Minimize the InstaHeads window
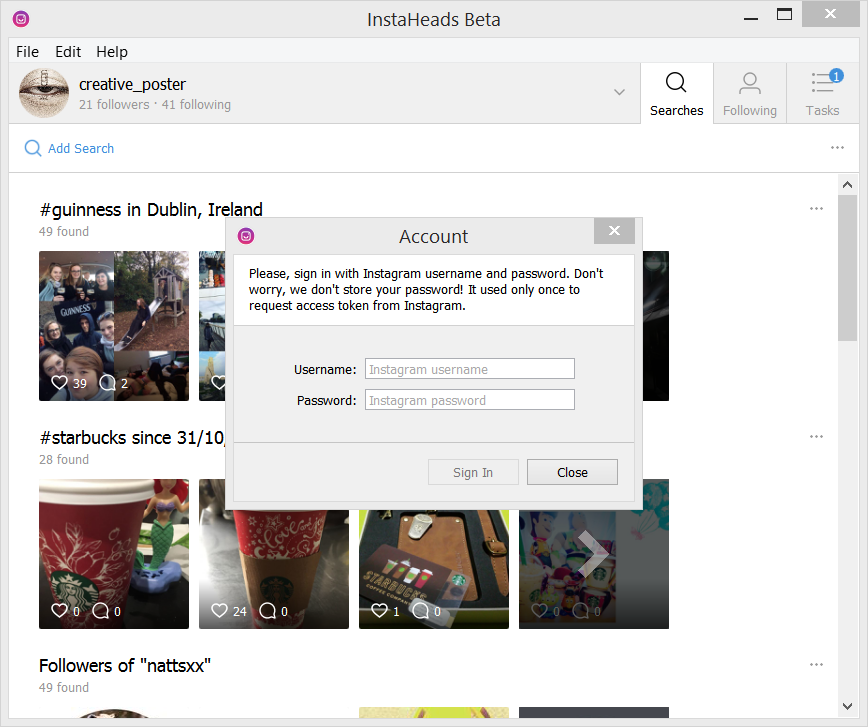Screen dimensions: 868x727 [x=751, y=17]
